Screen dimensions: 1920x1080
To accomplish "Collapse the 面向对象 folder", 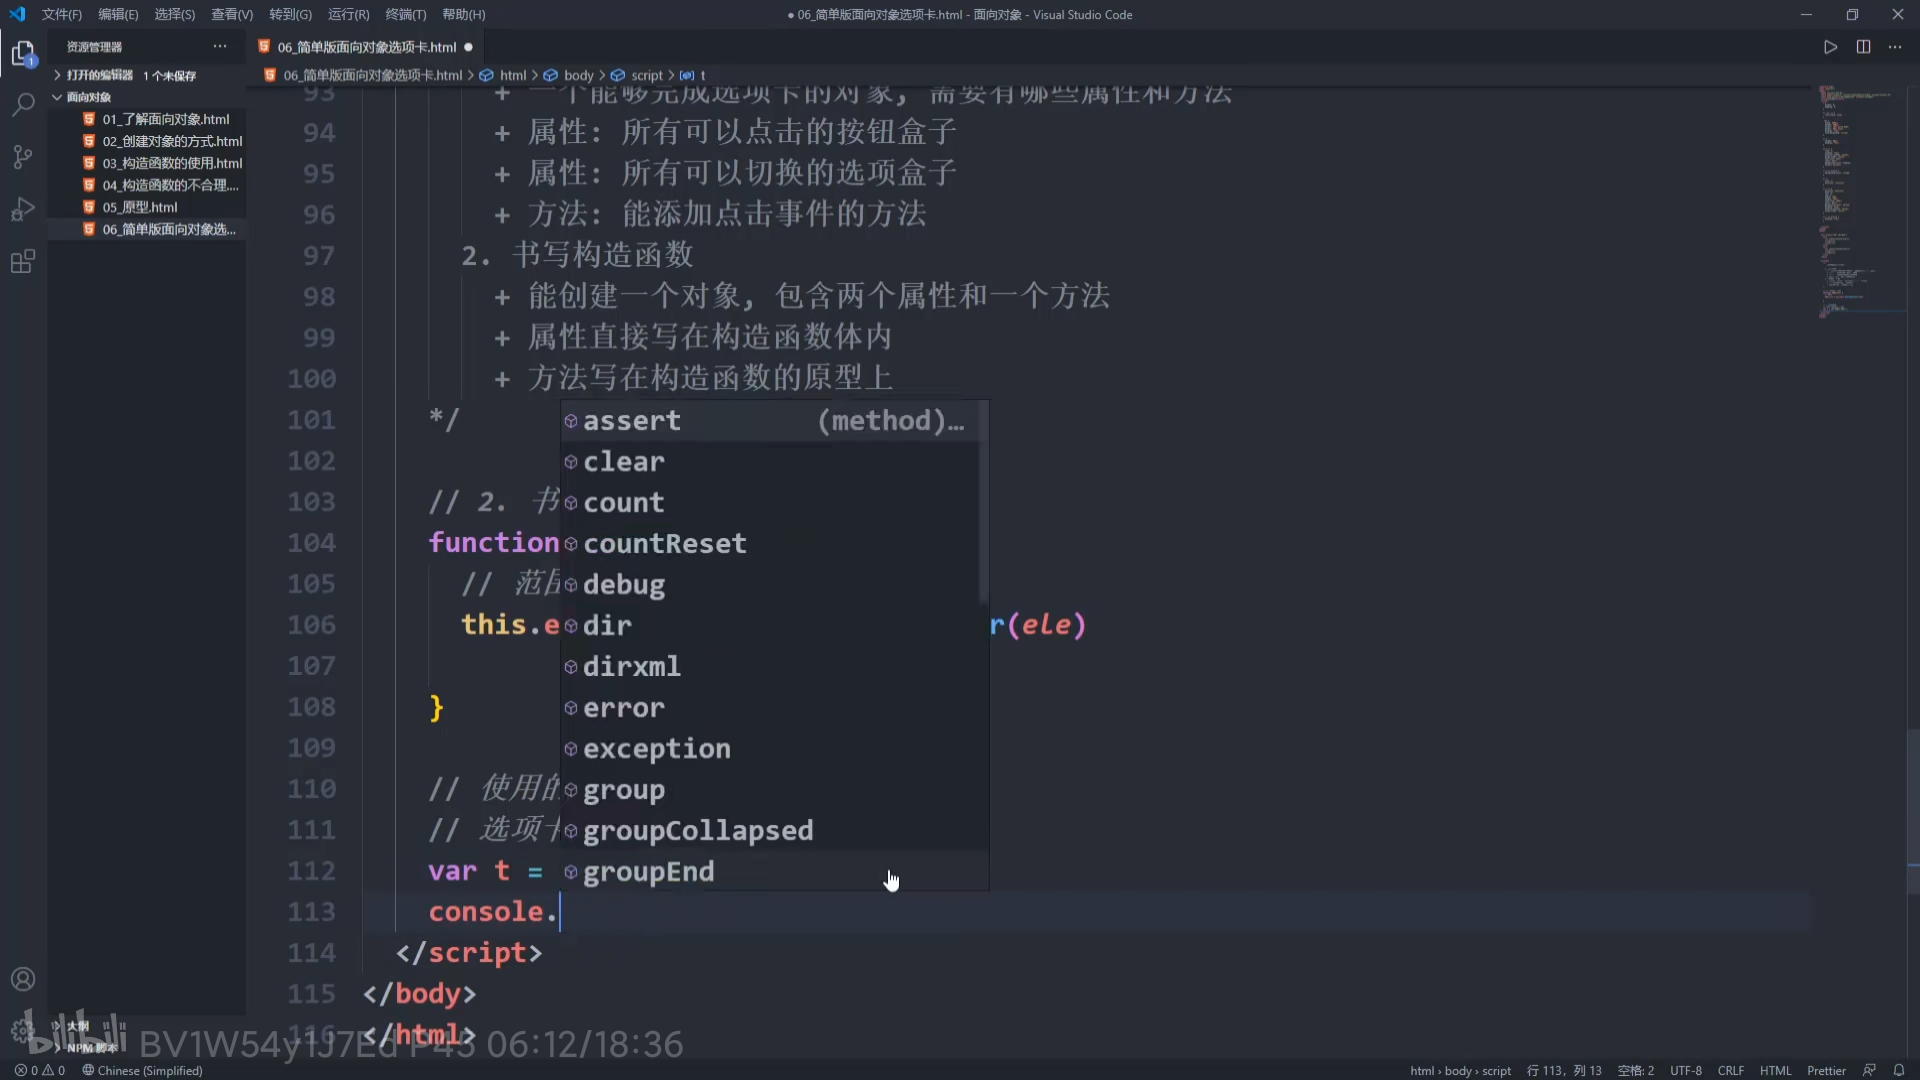I will pyautogui.click(x=88, y=97).
